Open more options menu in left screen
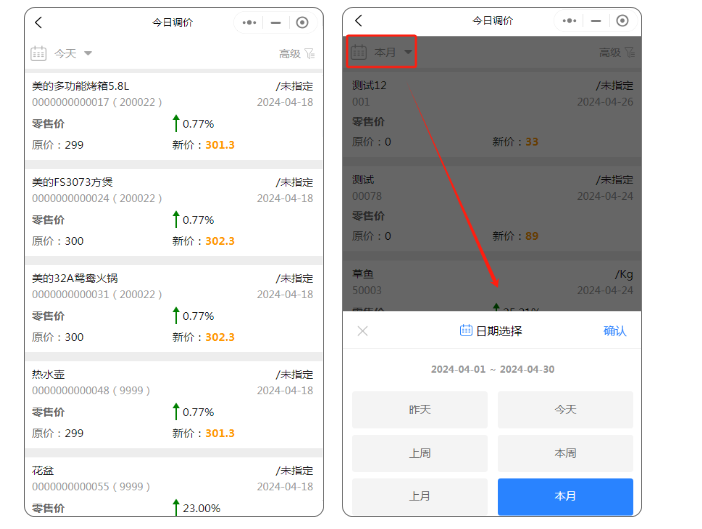Image resolution: width=702 pixels, height=529 pixels. (249, 22)
